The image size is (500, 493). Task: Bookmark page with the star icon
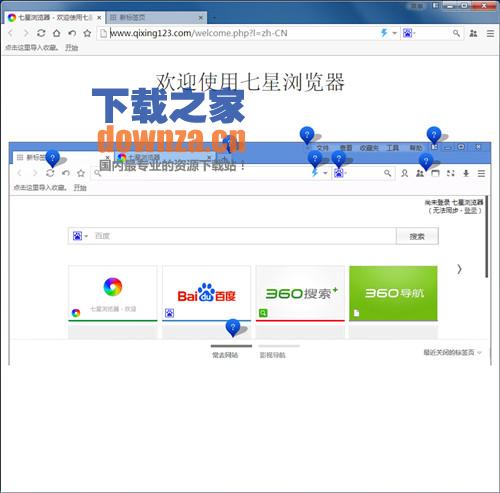pos(87,33)
